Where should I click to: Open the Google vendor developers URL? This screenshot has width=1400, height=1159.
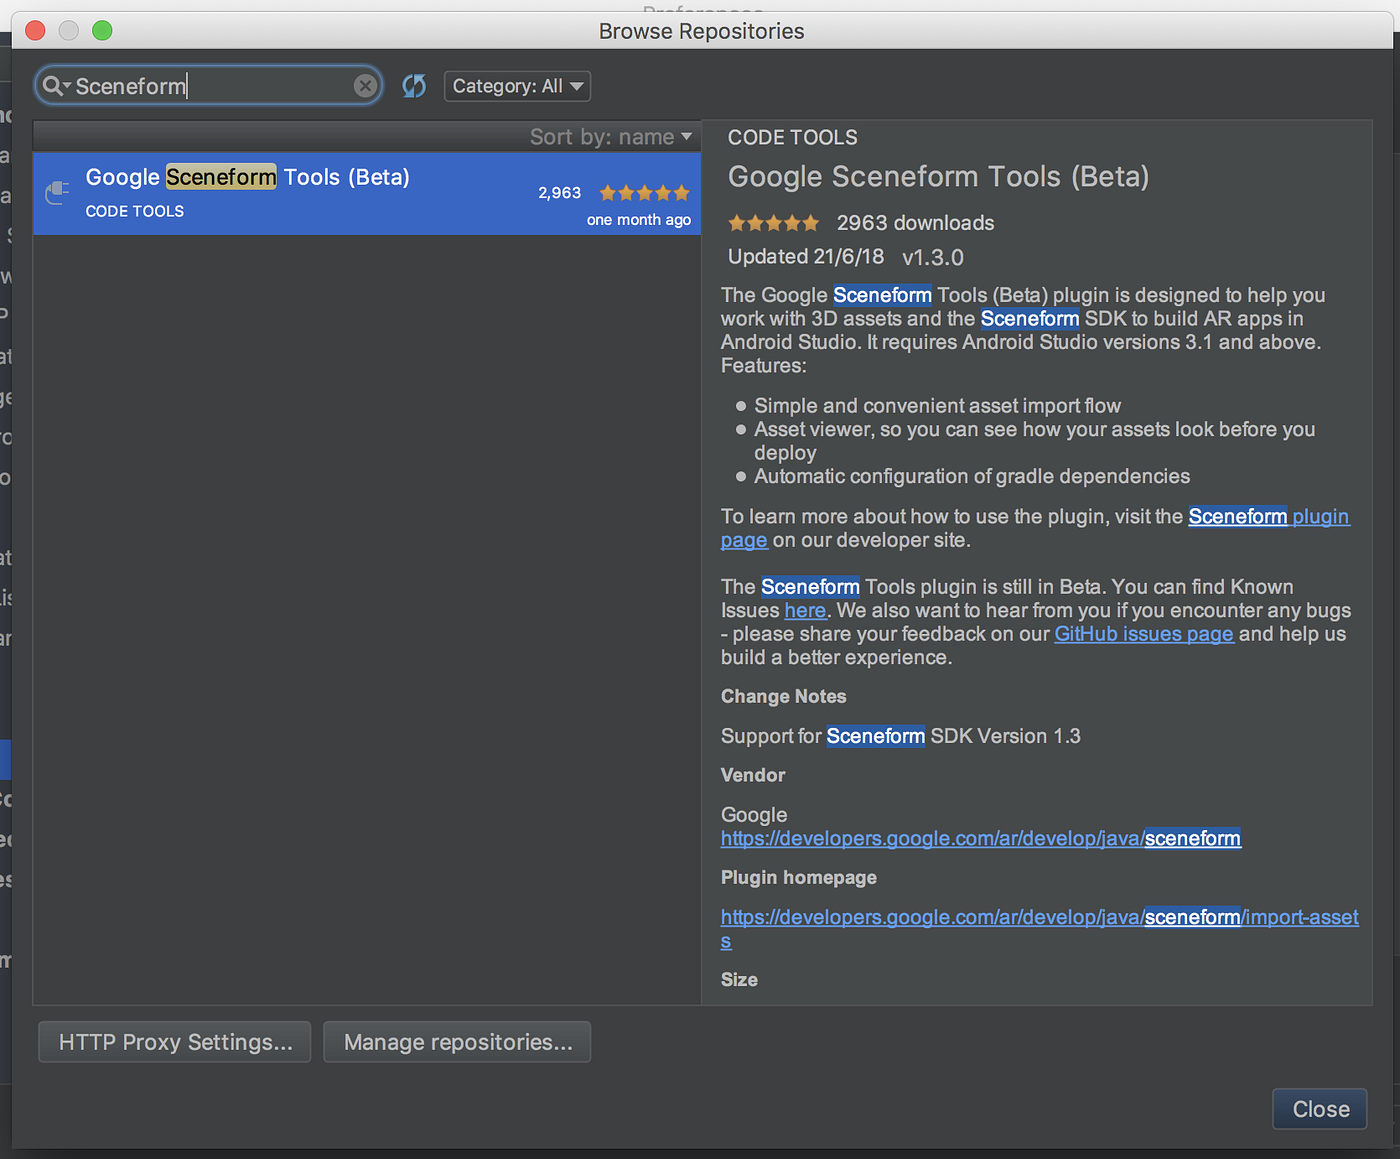[x=981, y=838]
